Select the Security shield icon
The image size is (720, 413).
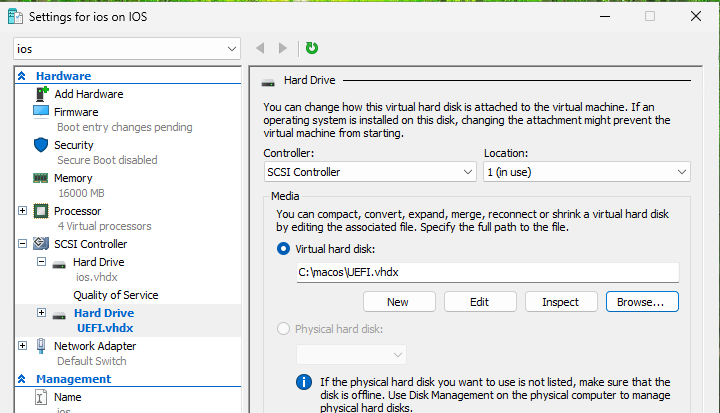41,145
